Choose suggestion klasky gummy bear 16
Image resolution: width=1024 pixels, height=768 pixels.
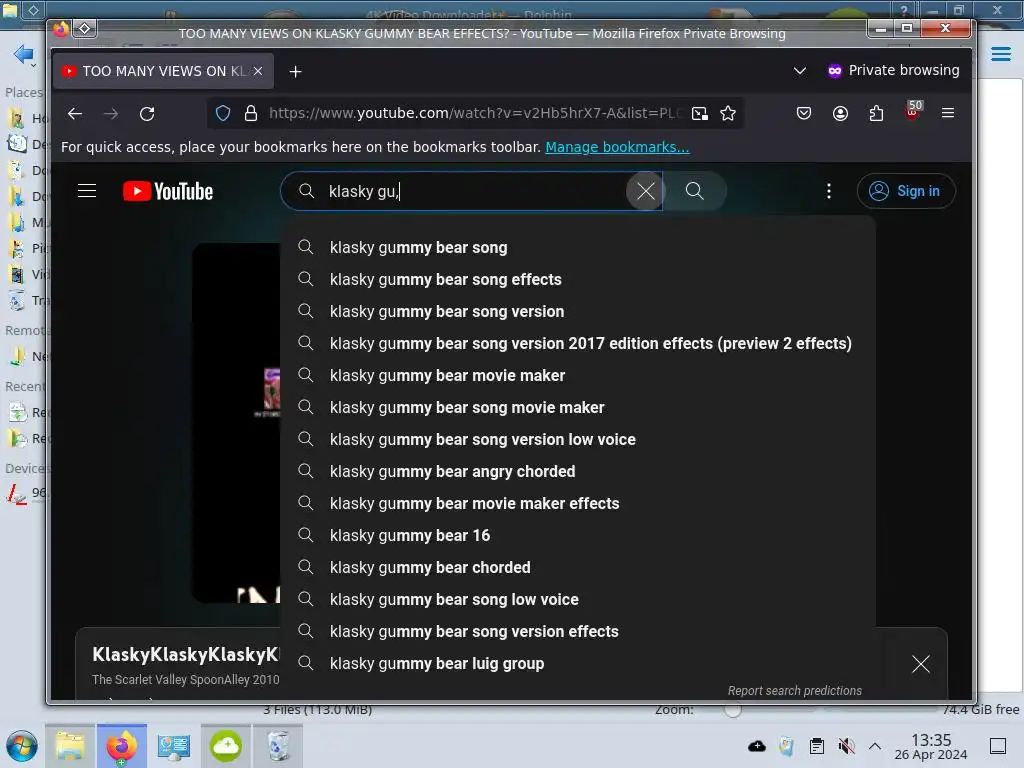577,536
